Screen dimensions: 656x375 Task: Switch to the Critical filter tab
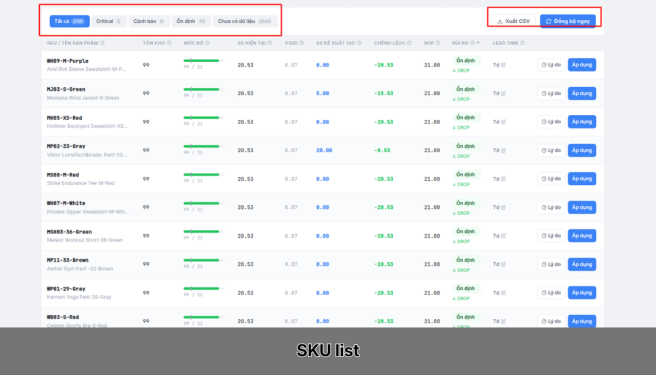pos(109,21)
